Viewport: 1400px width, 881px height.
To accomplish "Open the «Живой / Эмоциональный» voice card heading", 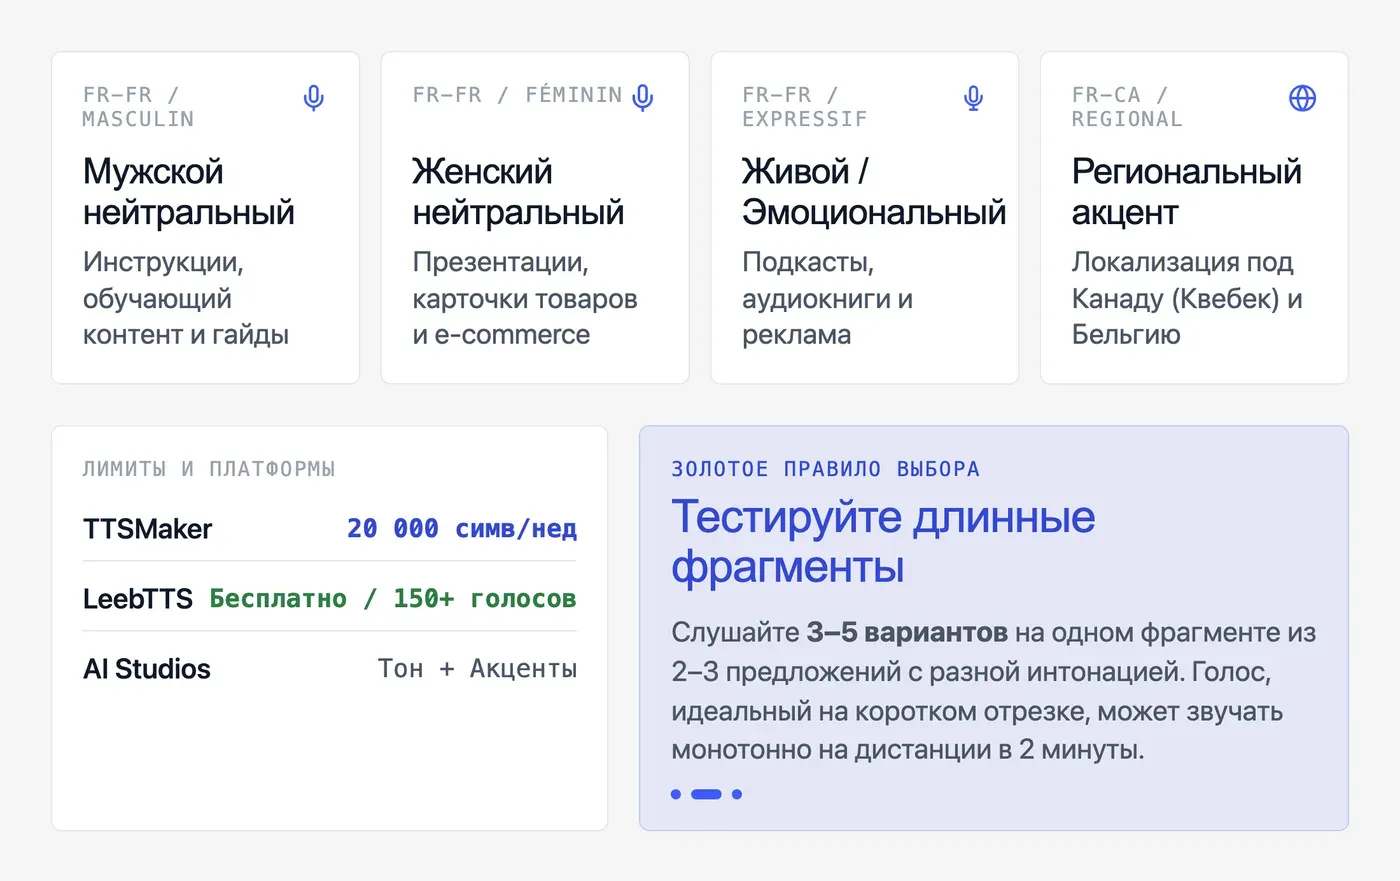I will pyautogui.click(x=874, y=192).
